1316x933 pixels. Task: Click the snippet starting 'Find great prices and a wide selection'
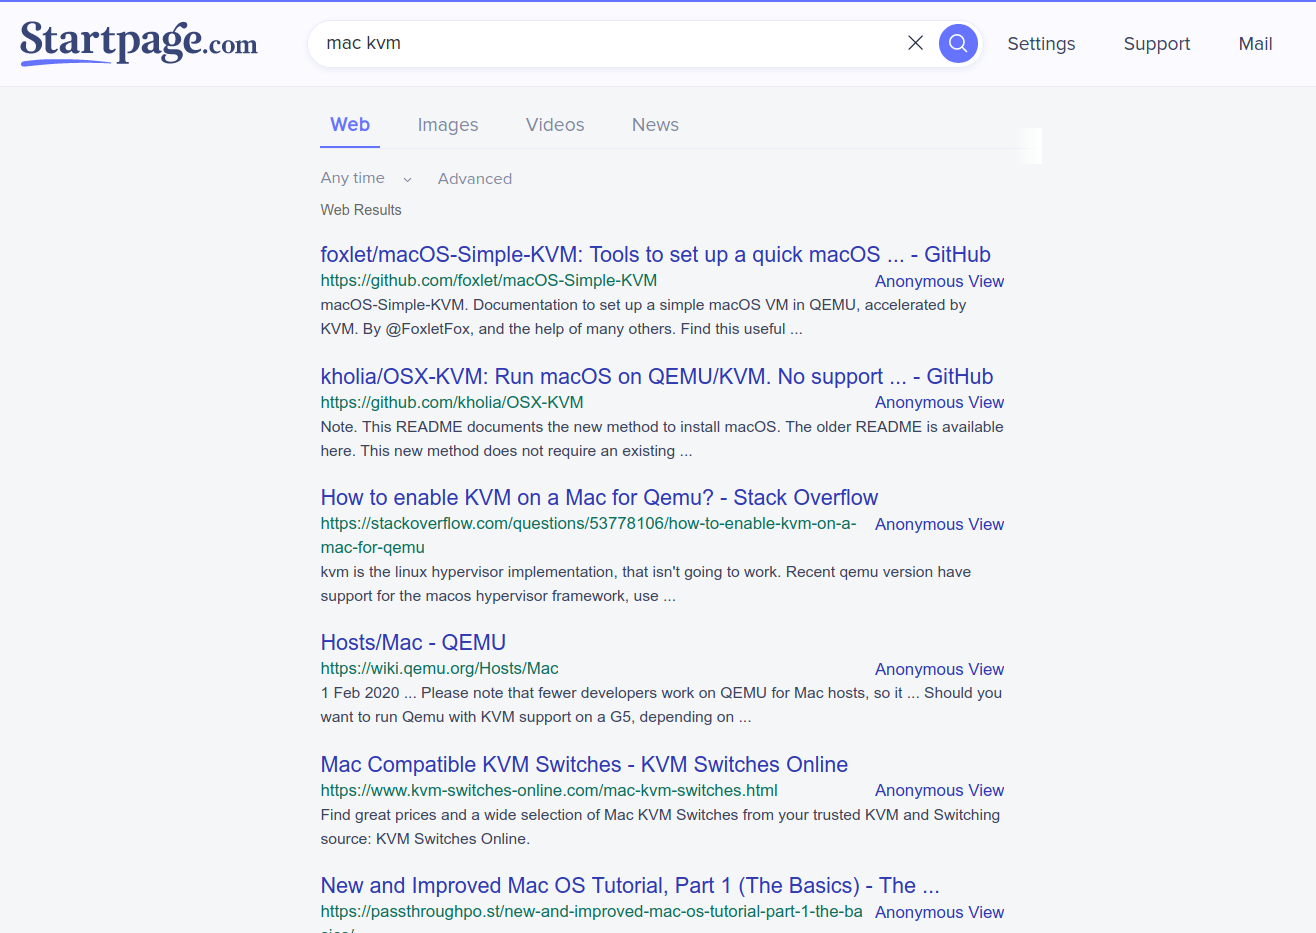point(660,827)
